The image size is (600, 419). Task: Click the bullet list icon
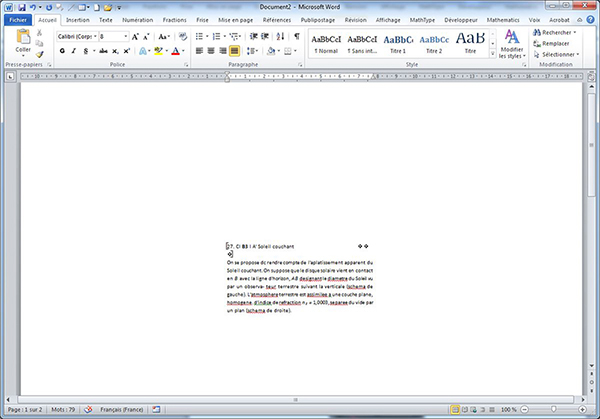(x=200, y=36)
